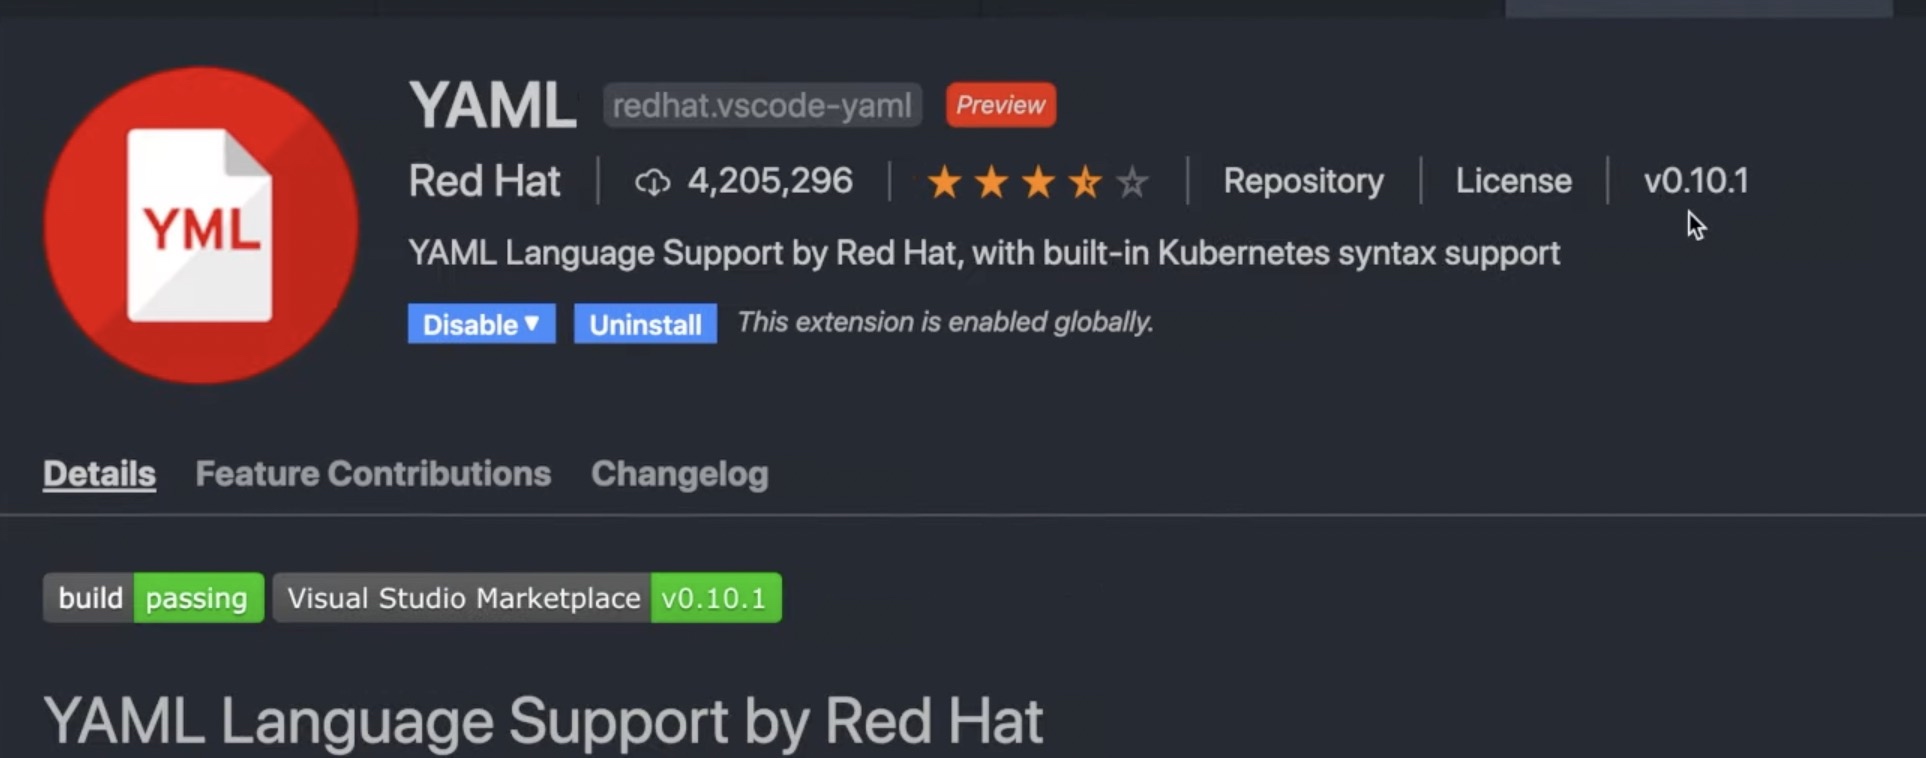The image size is (1926, 758).
Task: Click the empty fifth rating star
Action: click(x=1132, y=182)
